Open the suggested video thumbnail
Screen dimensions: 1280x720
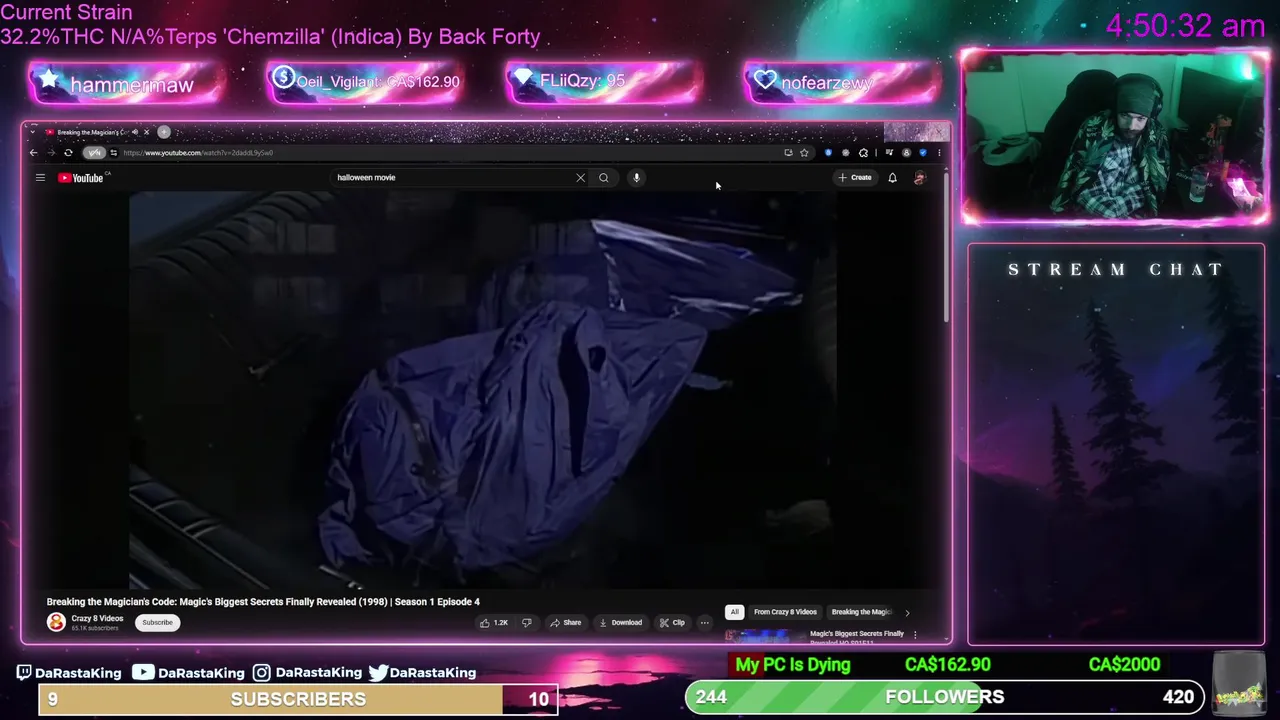click(x=765, y=635)
